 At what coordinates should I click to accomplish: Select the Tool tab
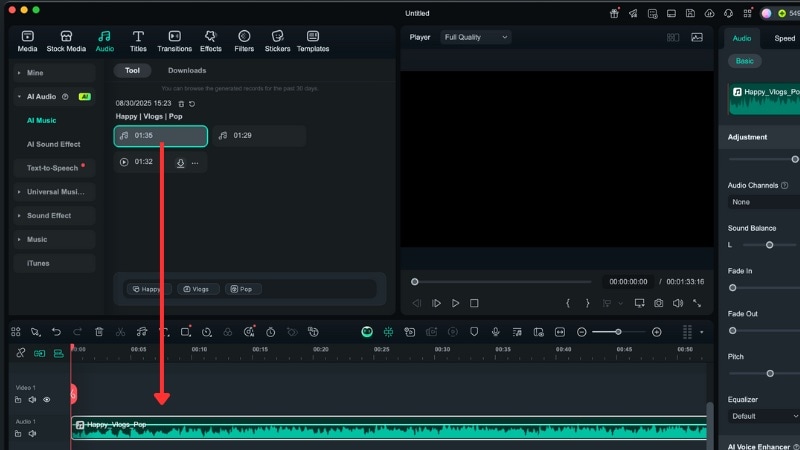(x=132, y=70)
